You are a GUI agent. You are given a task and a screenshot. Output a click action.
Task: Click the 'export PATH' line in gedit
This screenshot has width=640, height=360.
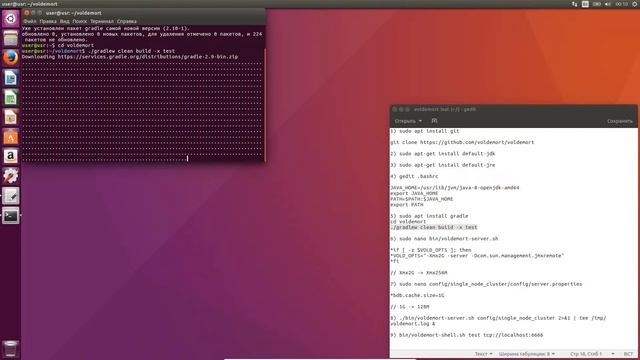(x=407, y=205)
